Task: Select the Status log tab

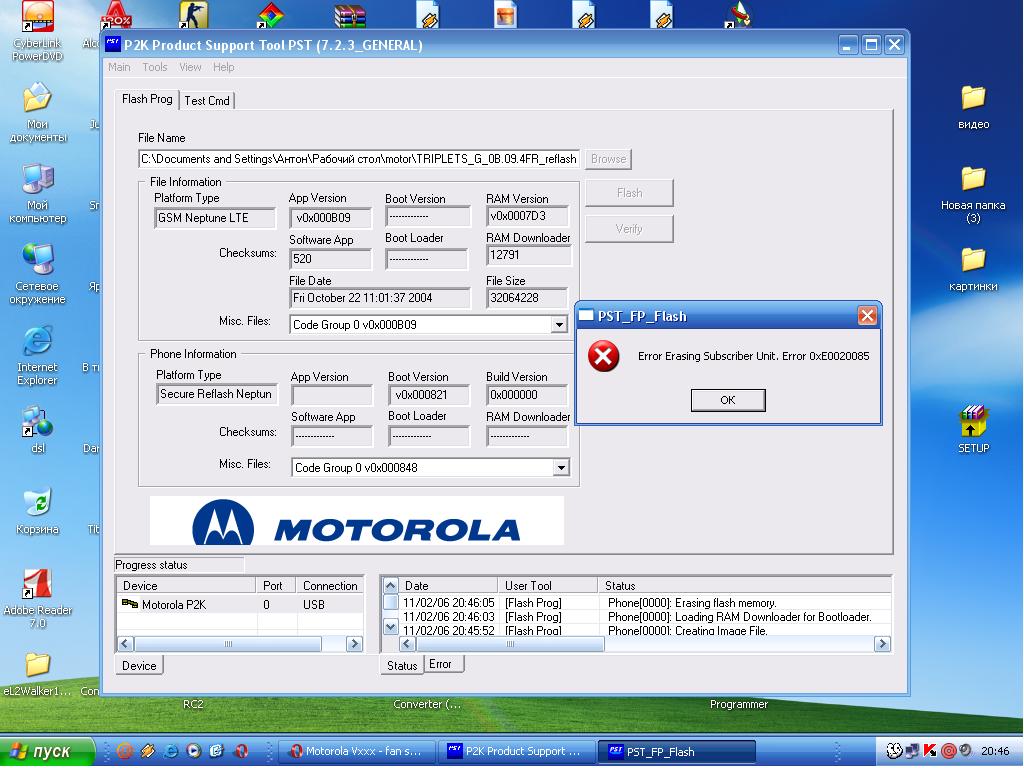Action: (x=402, y=665)
